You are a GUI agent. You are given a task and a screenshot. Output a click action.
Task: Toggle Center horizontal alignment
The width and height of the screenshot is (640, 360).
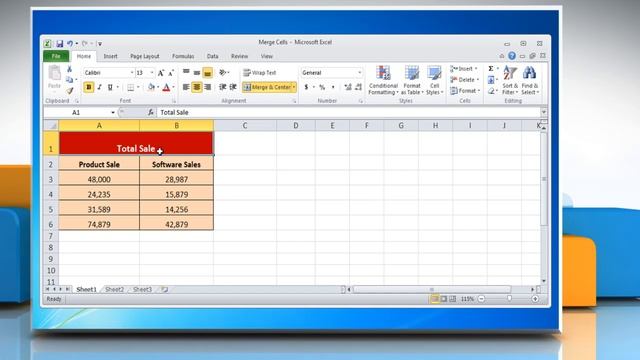click(197, 87)
